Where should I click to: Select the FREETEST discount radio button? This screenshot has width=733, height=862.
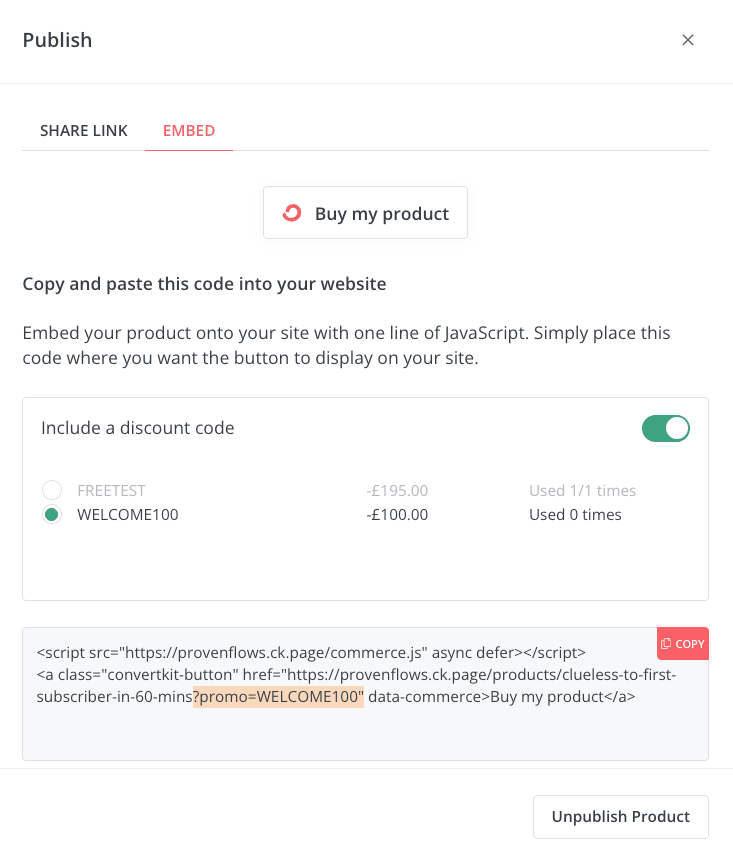pyautogui.click(x=52, y=490)
